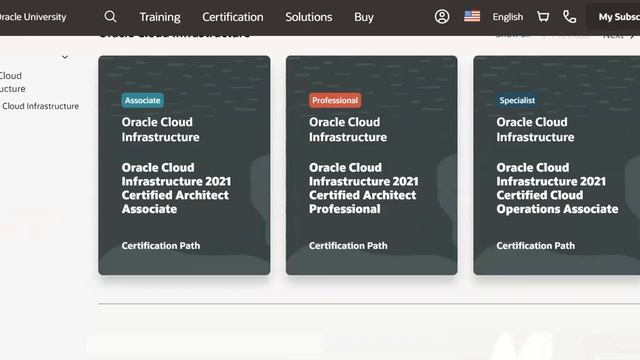Click Oracle Cloud Infrastructure heading on Associate card
Viewport: 640px width, 360px height.
(160, 129)
